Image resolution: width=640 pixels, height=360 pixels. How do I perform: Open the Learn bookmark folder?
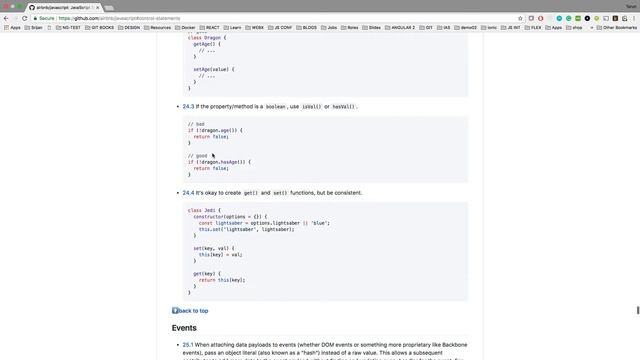pyautogui.click(x=233, y=28)
